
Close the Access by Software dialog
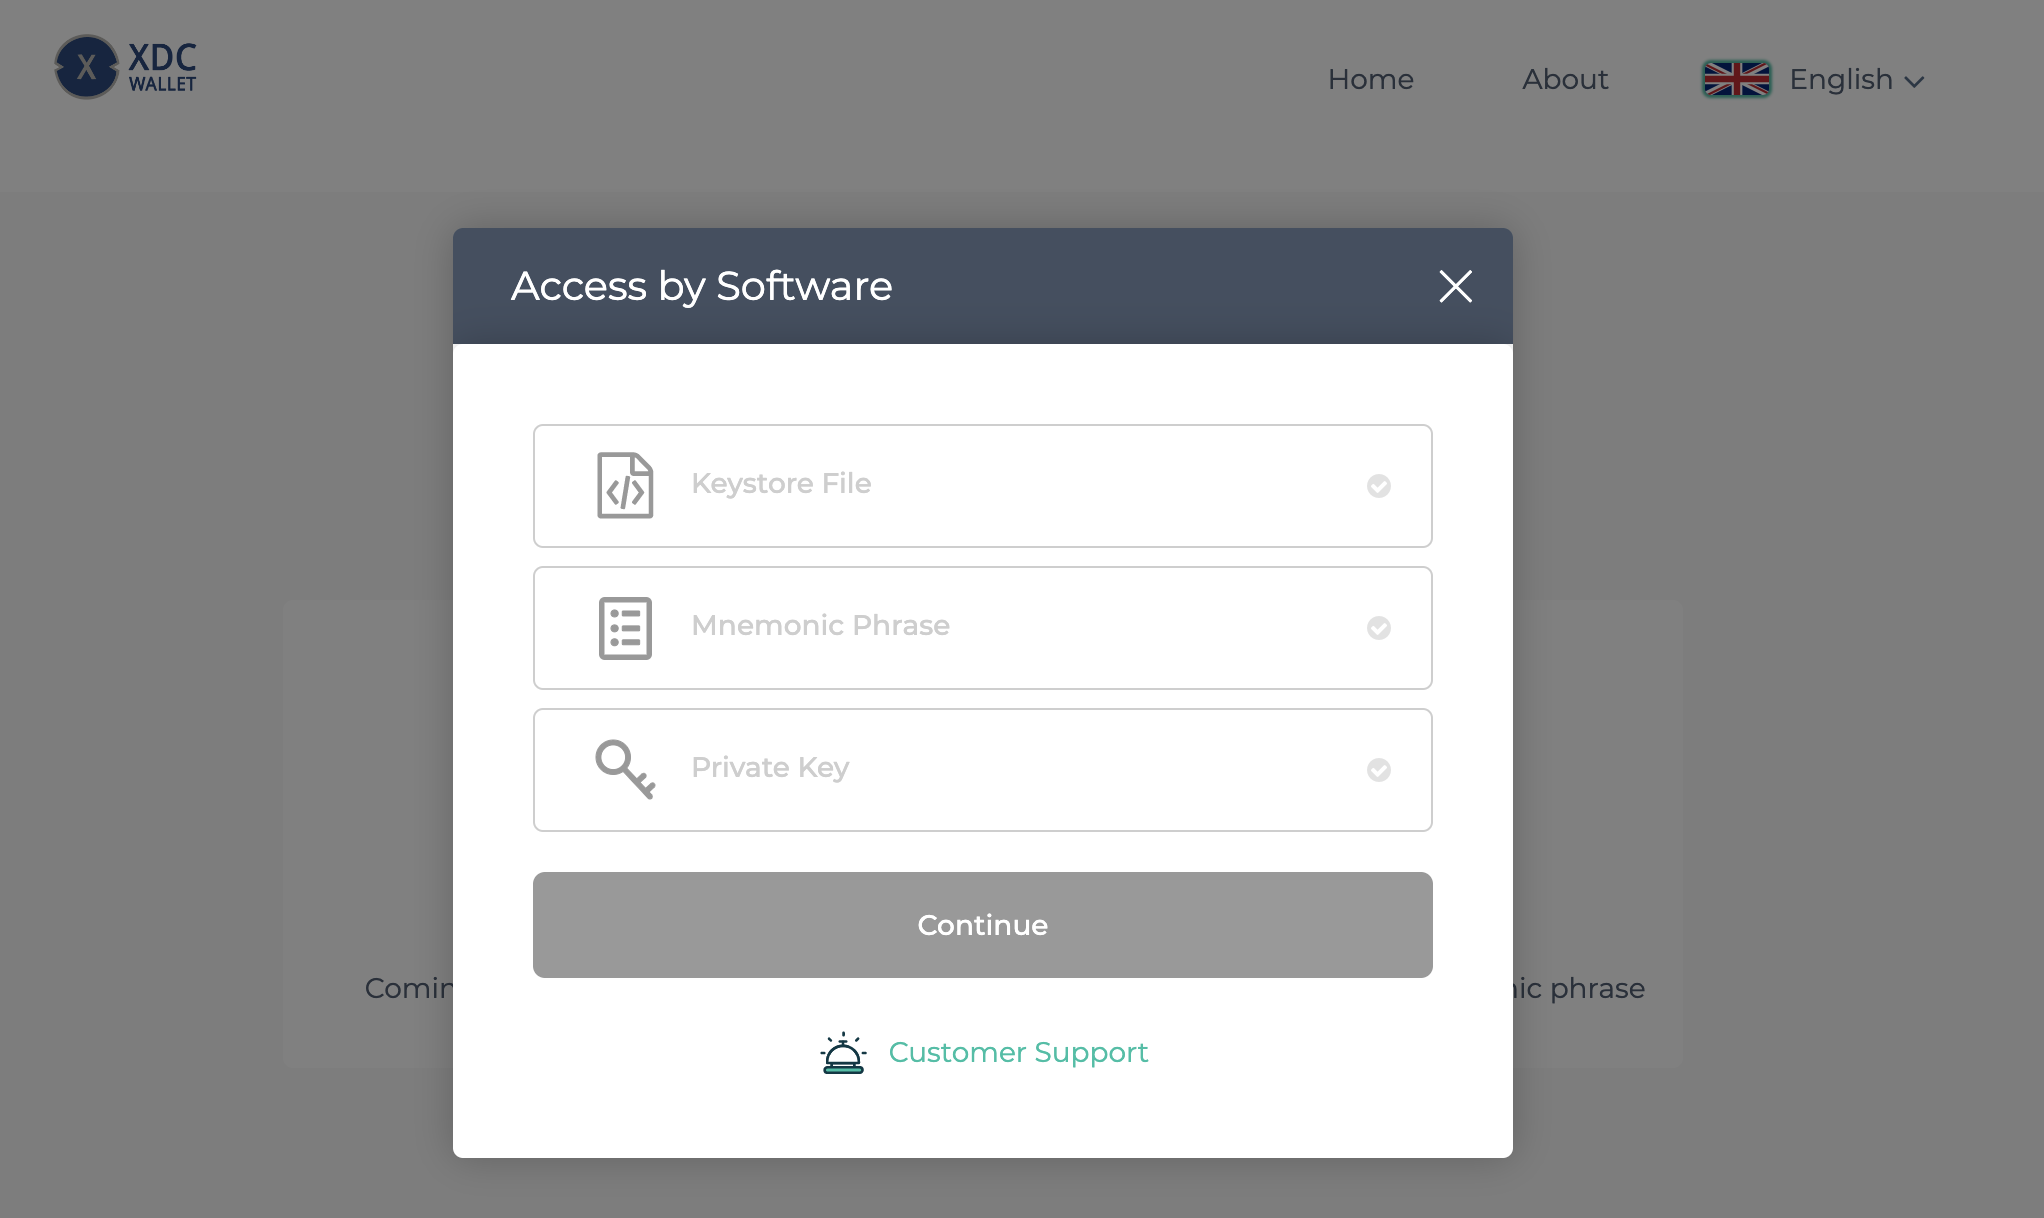coord(1455,286)
